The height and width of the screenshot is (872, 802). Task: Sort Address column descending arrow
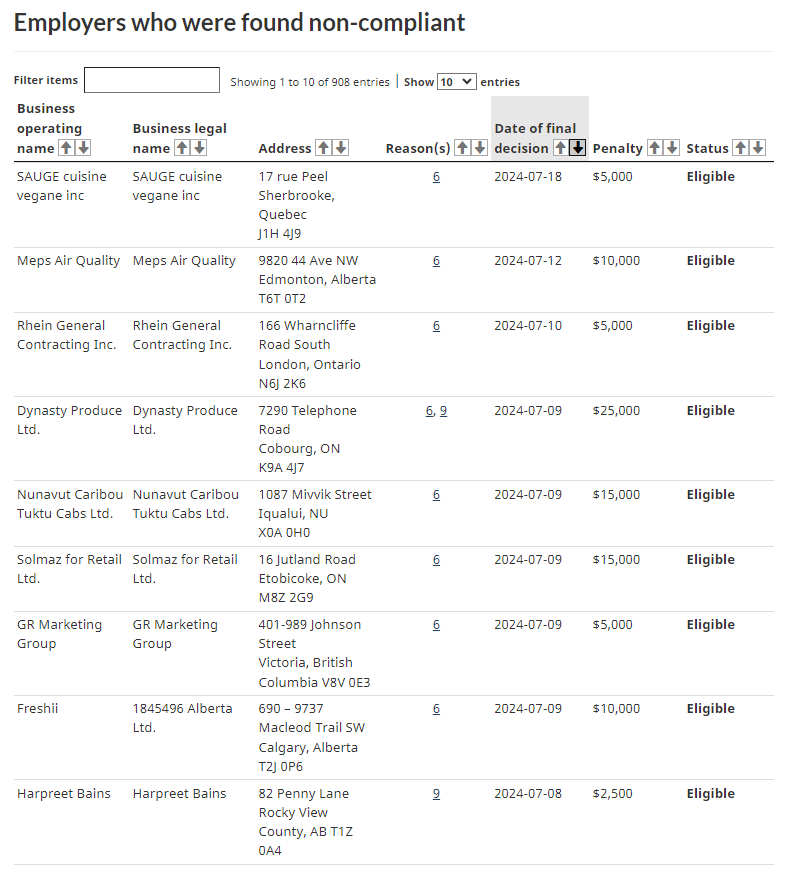coord(341,148)
